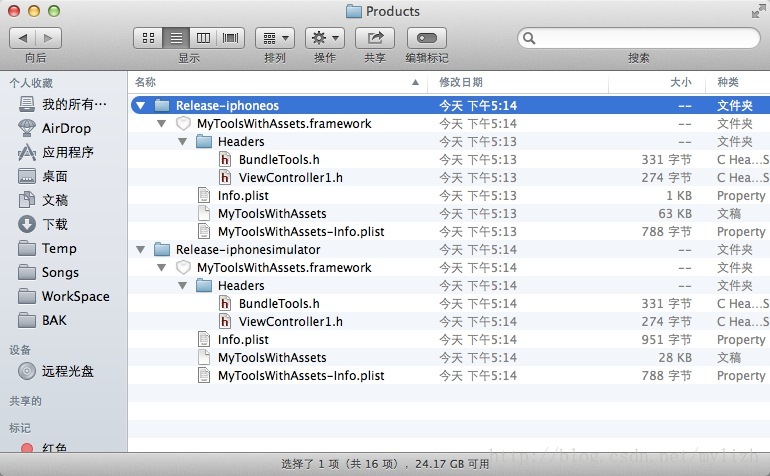Collapse the Release-iphonesimulator folder
The image size is (770, 476).
[x=141, y=250]
